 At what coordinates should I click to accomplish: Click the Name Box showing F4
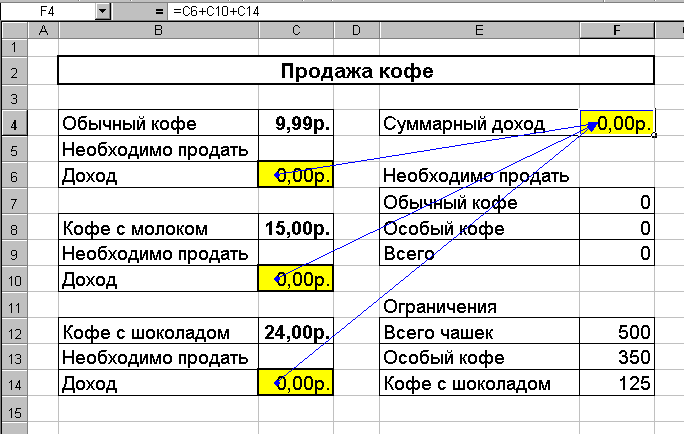click(x=47, y=11)
